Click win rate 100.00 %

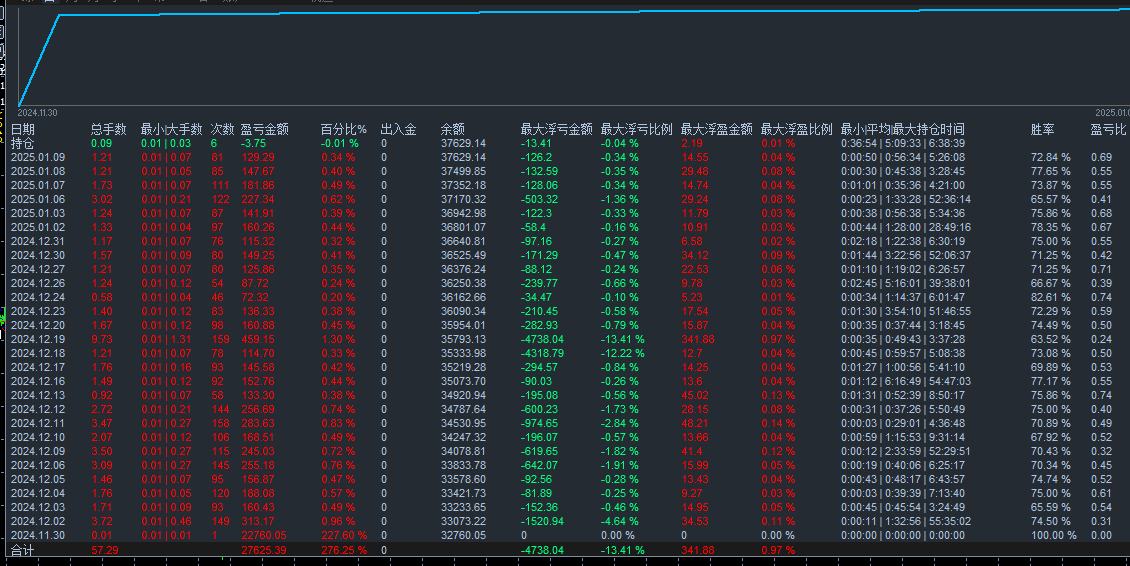tap(1054, 536)
